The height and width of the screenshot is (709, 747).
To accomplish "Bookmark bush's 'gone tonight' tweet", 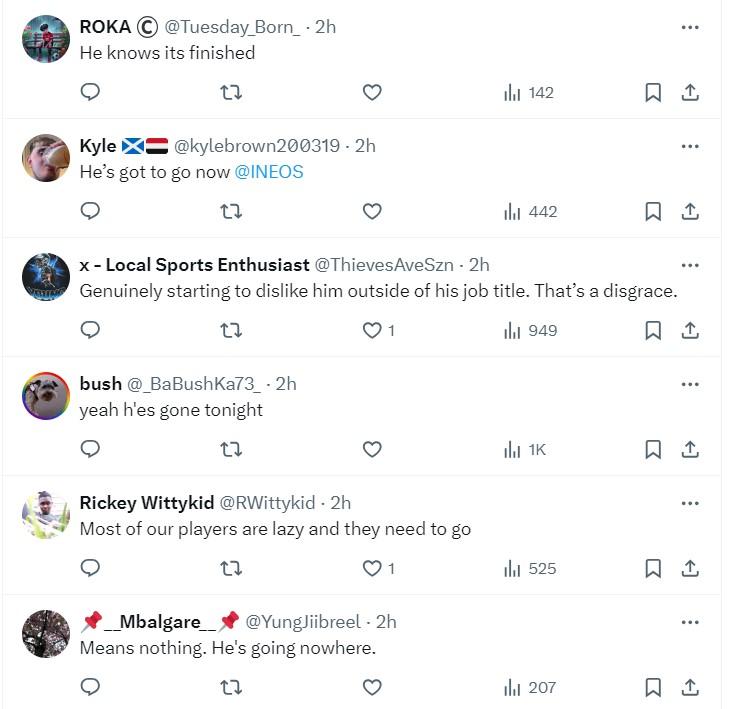I will pos(653,449).
